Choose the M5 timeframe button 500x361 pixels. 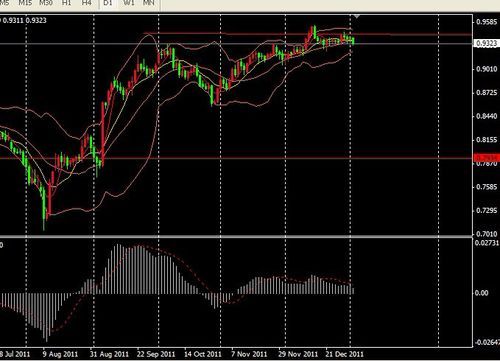[5, 3]
